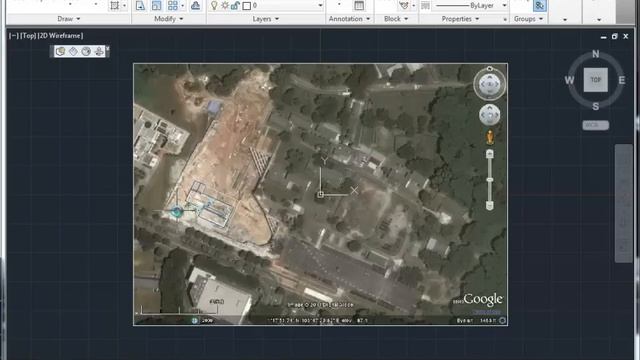Expand the Modify panel dropdown
The image size is (640, 360).
(169, 19)
